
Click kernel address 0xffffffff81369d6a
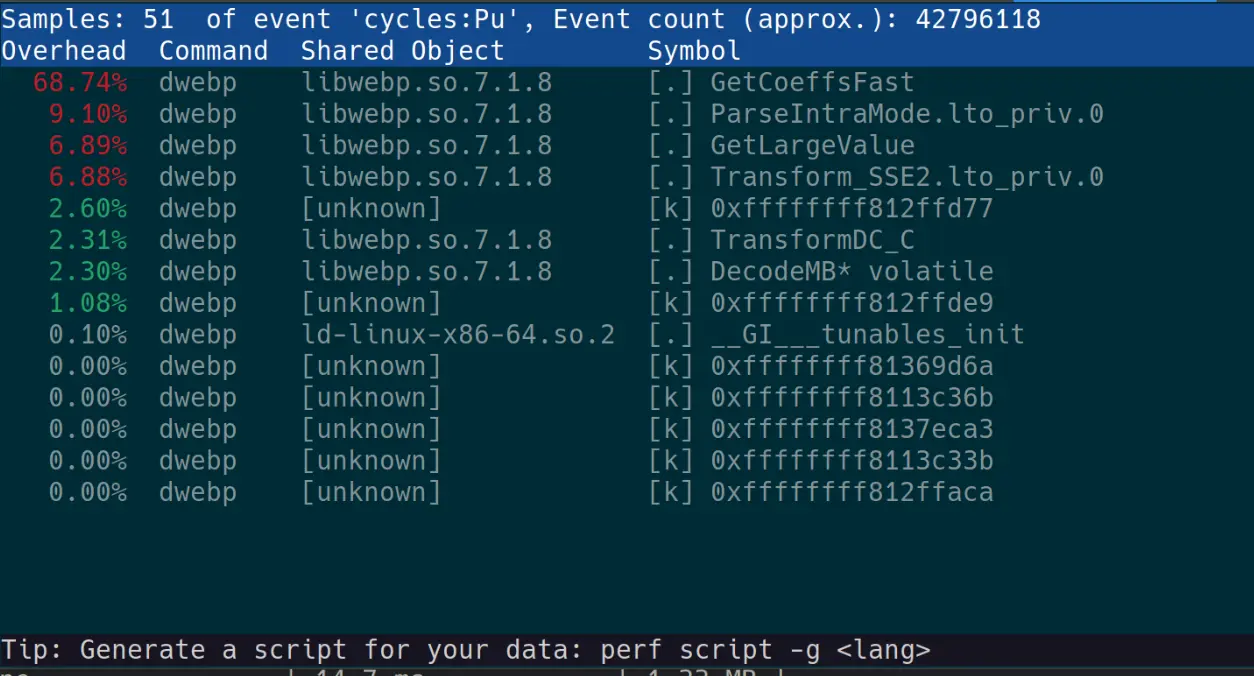click(851, 367)
